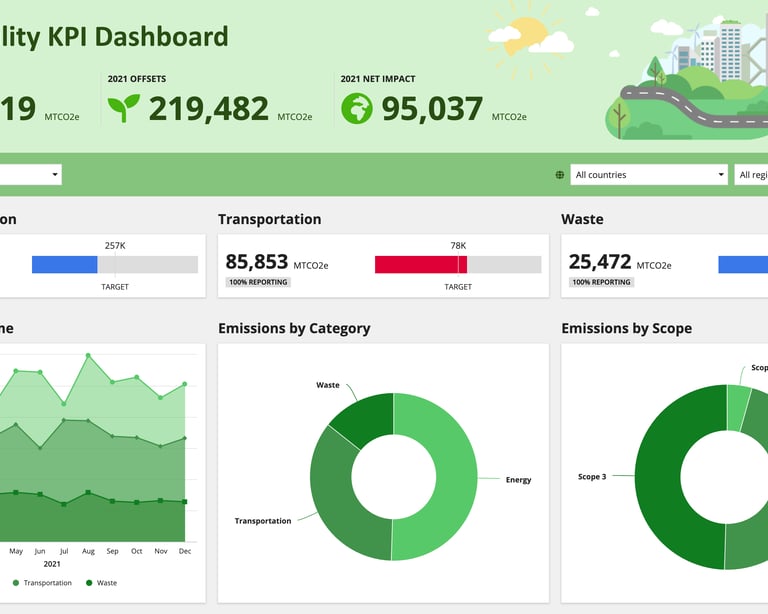Click the 95,037 net impact value
The image size is (768, 614).
(432, 109)
